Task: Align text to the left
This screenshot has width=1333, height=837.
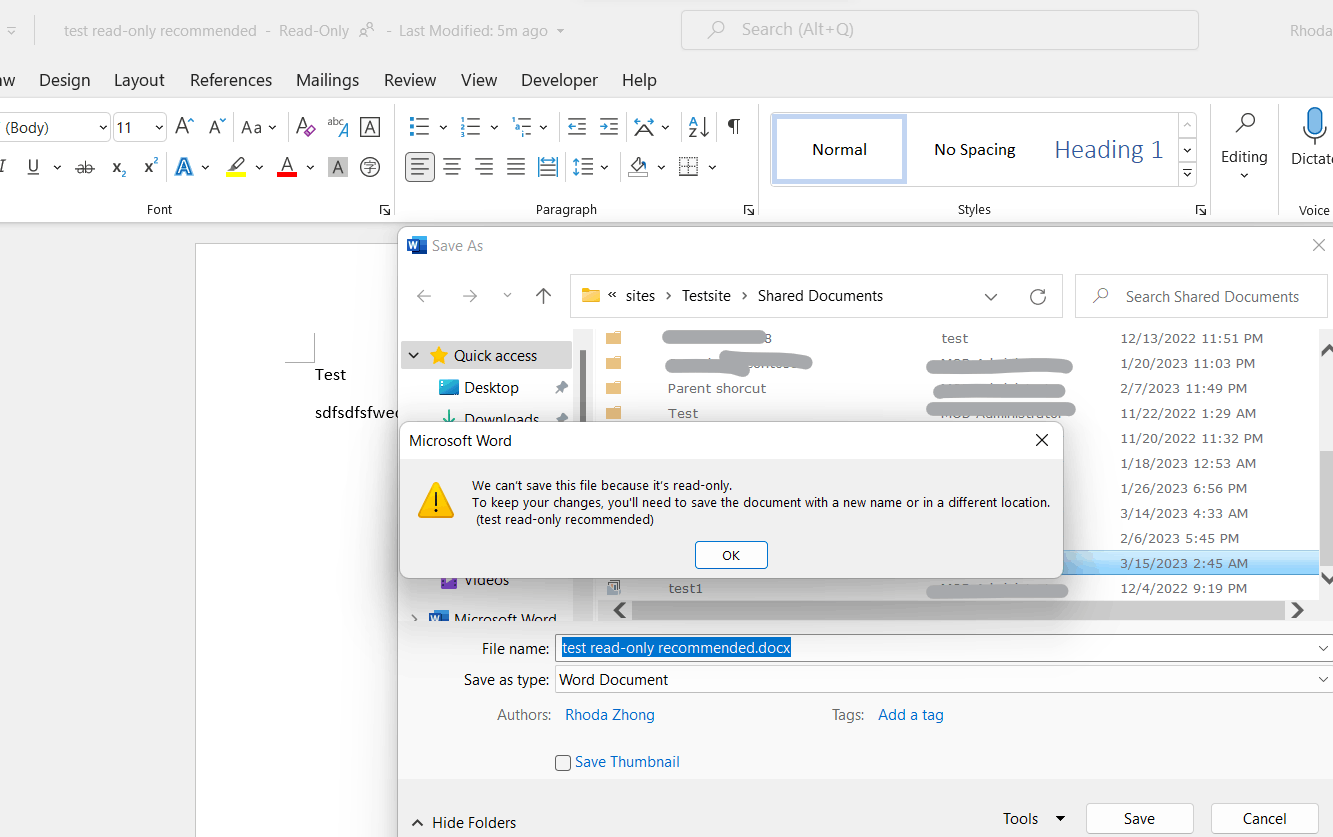Action: [420, 167]
